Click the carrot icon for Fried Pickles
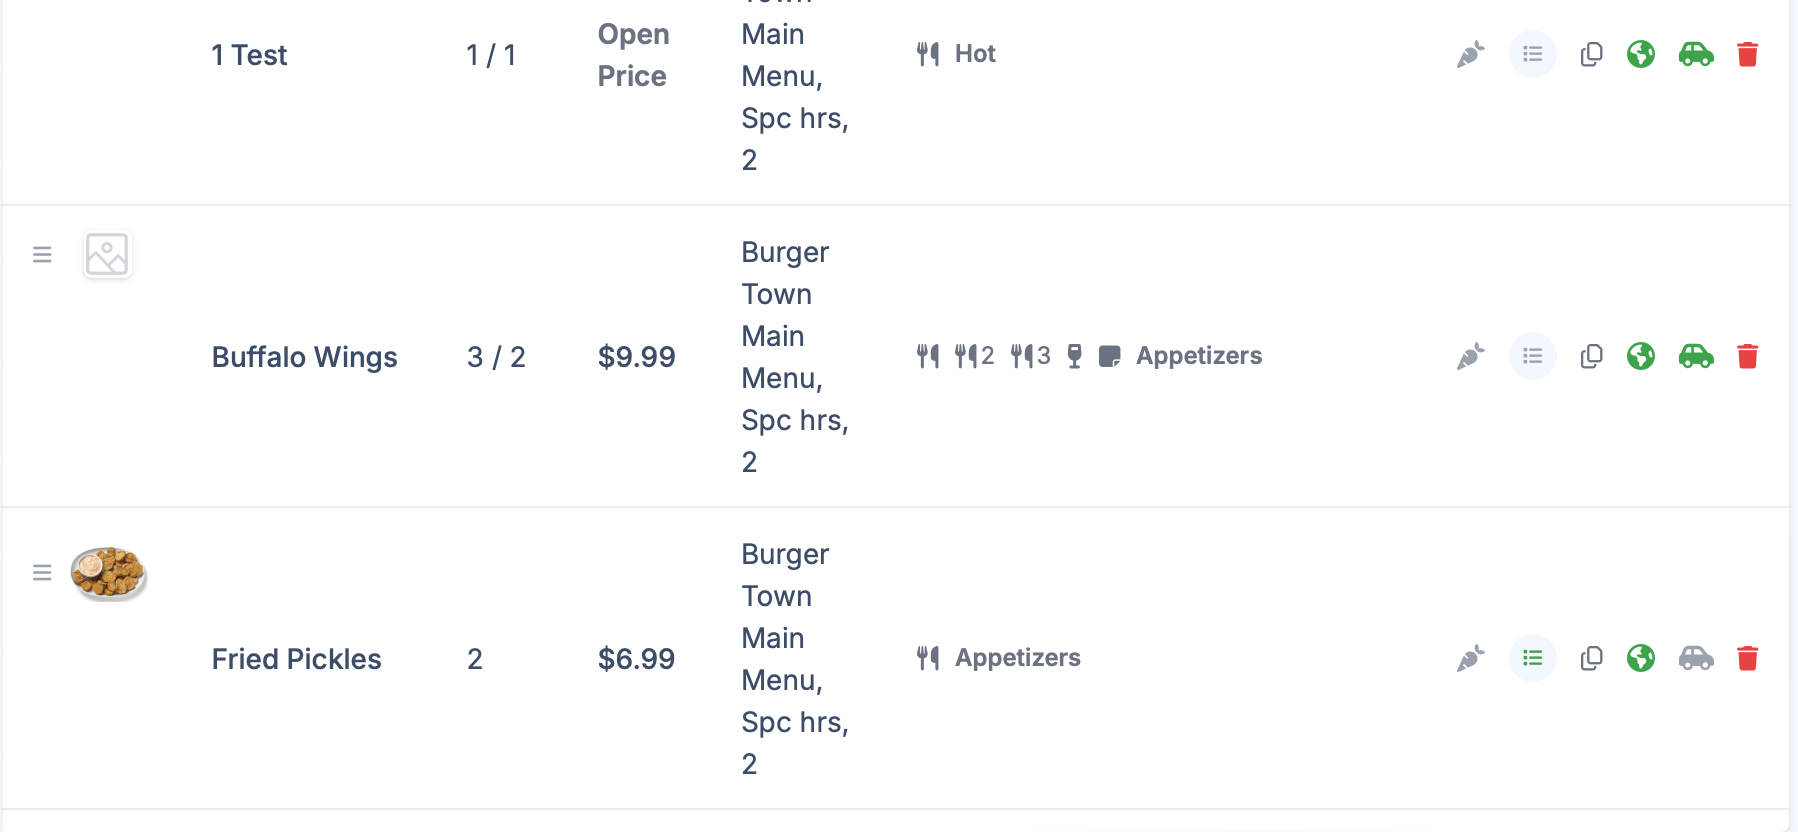Image resolution: width=1798 pixels, height=832 pixels. pyautogui.click(x=1470, y=658)
